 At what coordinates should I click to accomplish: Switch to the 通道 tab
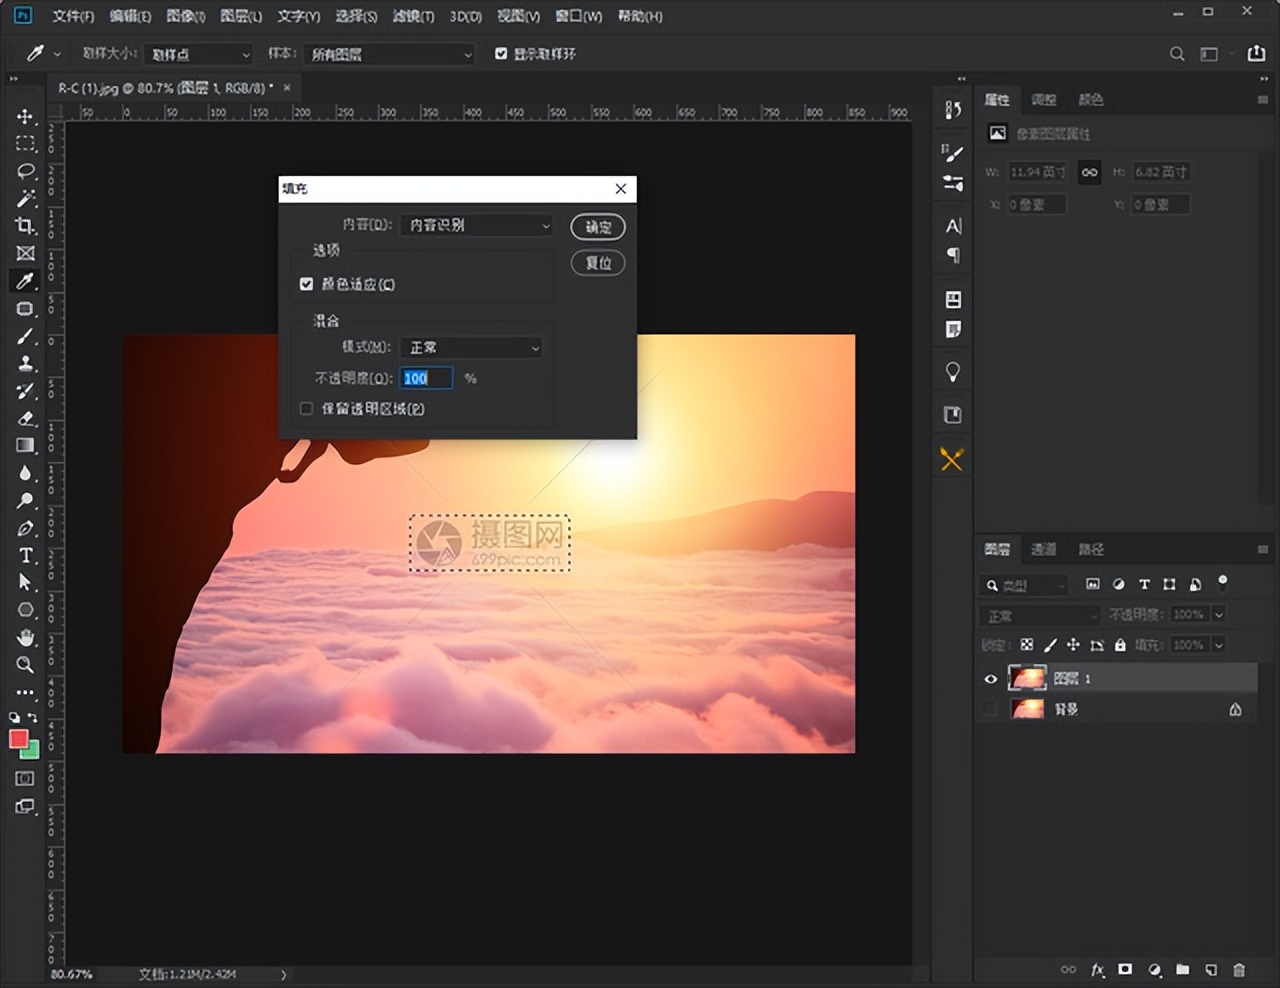click(x=1043, y=549)
